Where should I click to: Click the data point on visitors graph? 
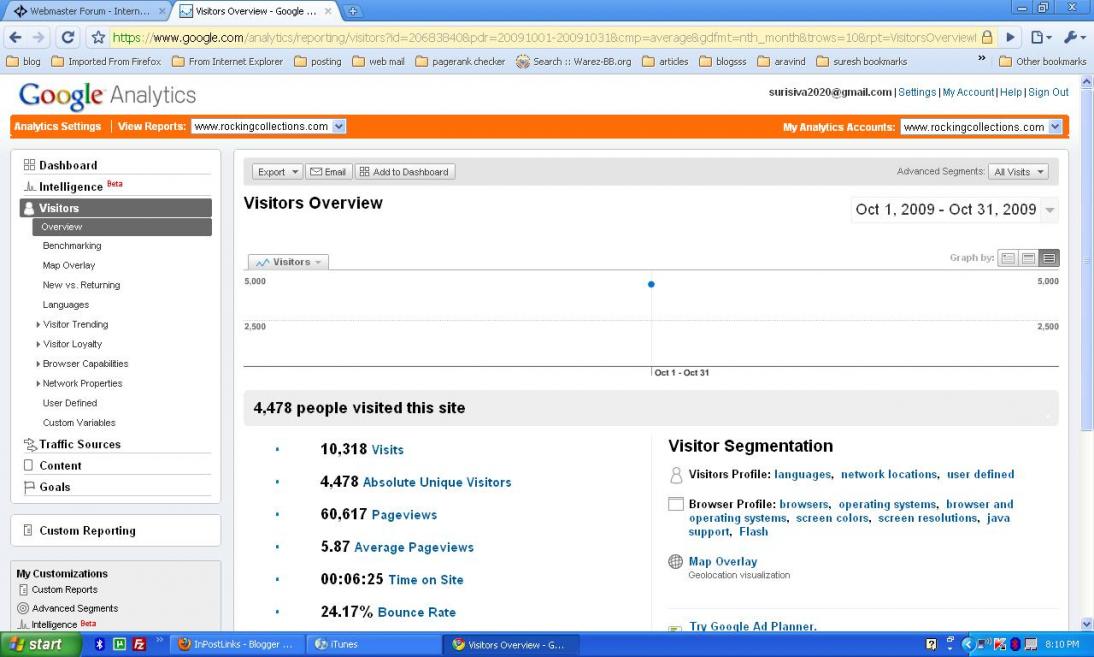tap(651, 284)
